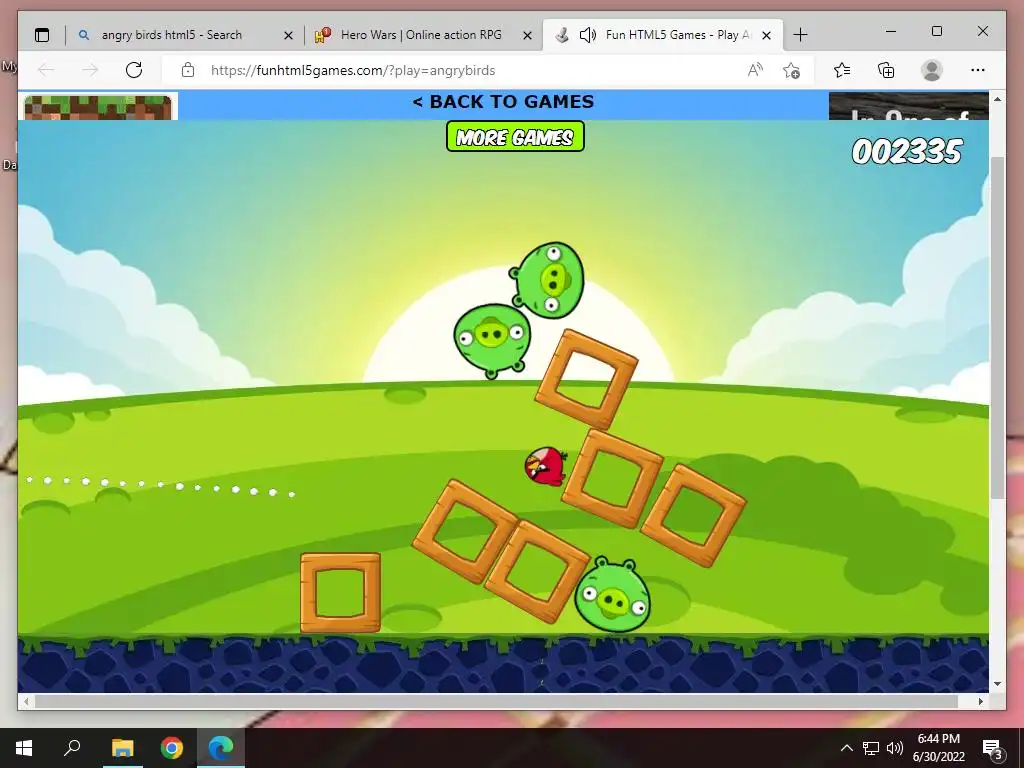This screenshot has height=768, width=1024.
Task: Open the network status icon
Action: pyautogui.click(x=871, y=748)
